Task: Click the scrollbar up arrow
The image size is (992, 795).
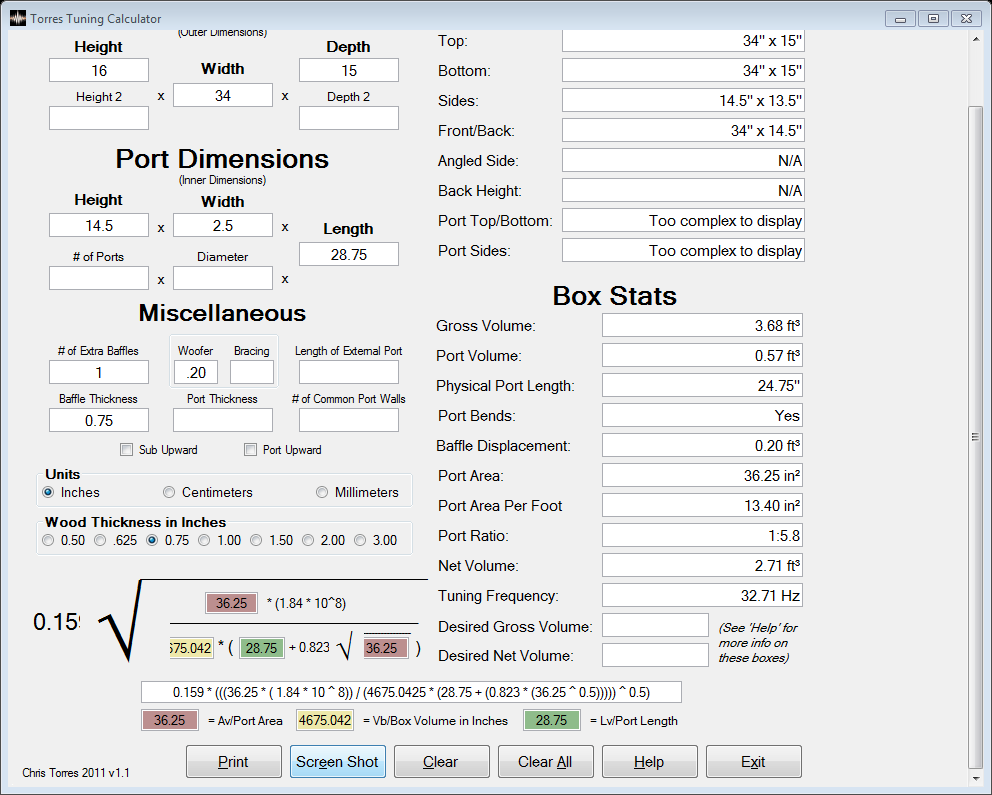Action: [975, 39]
